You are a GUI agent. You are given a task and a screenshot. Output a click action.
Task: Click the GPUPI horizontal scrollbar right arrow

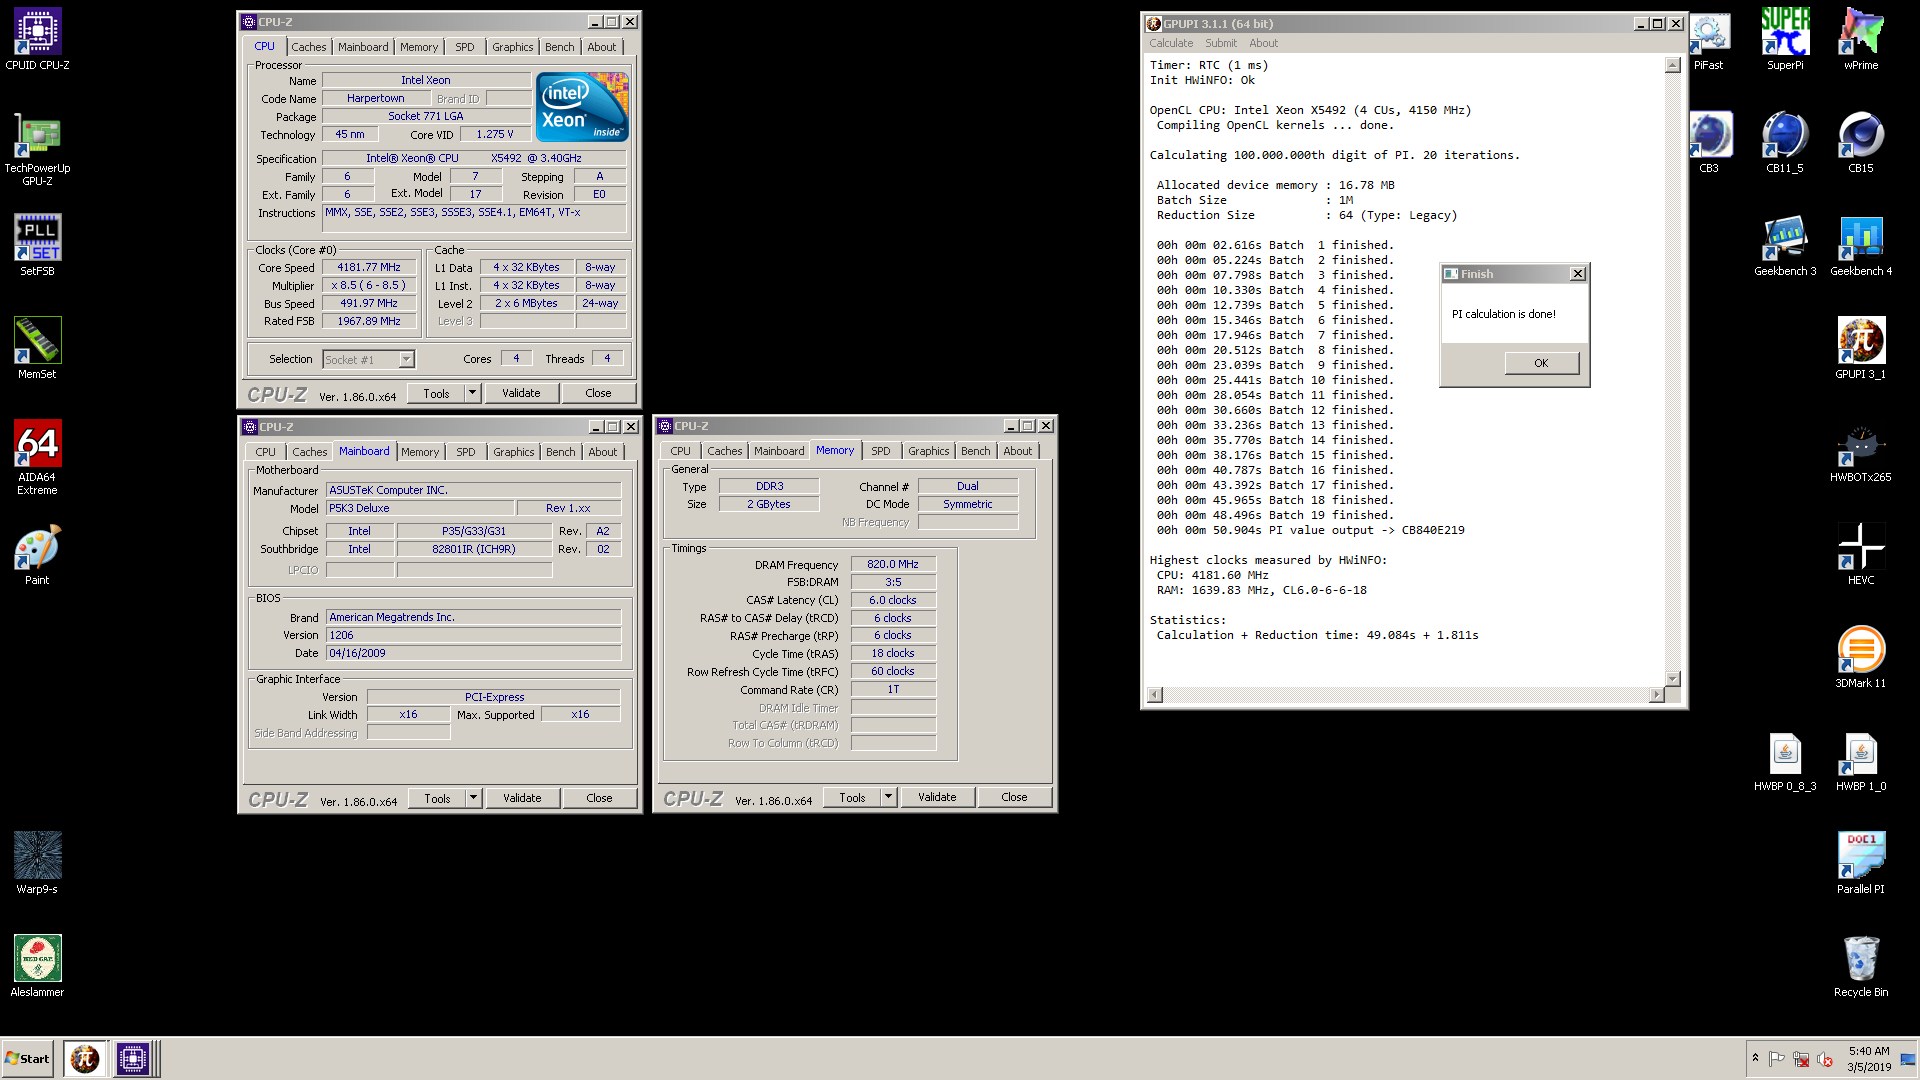tap(1656, 694)
